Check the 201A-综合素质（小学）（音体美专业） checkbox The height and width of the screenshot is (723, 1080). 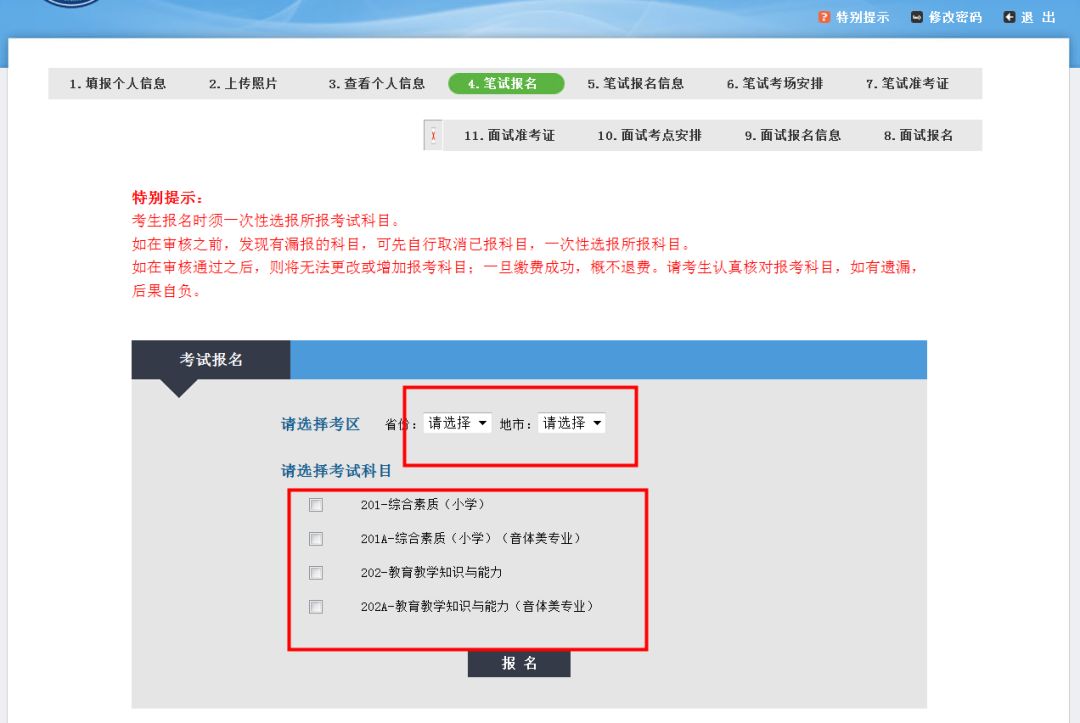[x=317, y=539]
